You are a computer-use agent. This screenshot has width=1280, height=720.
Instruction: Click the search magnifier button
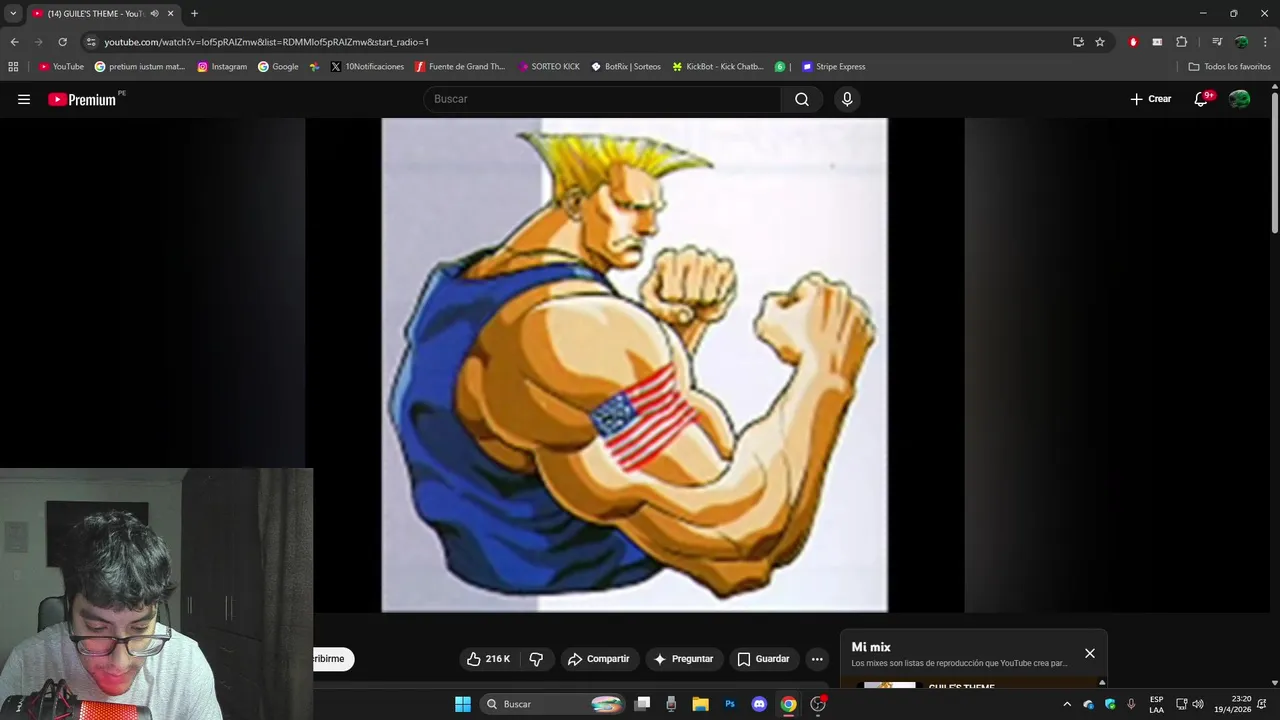(802, 99)
